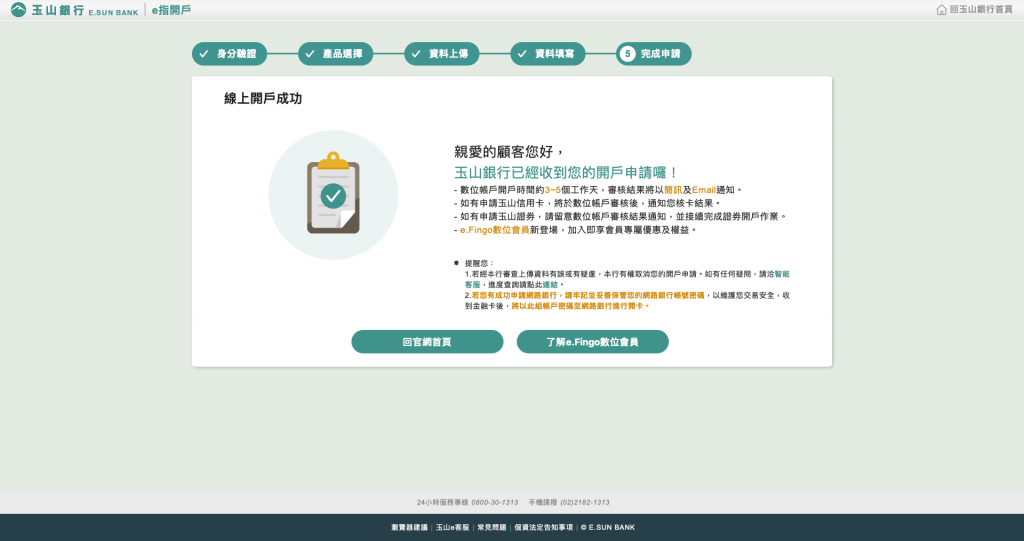Click the 0800-30-1313 service hotline number

click(494, 502)
